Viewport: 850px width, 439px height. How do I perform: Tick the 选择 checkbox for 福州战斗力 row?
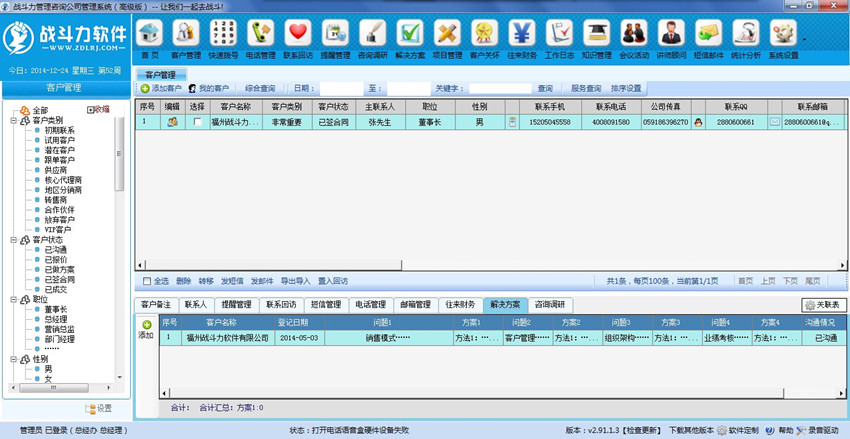(x=198, y=122)
